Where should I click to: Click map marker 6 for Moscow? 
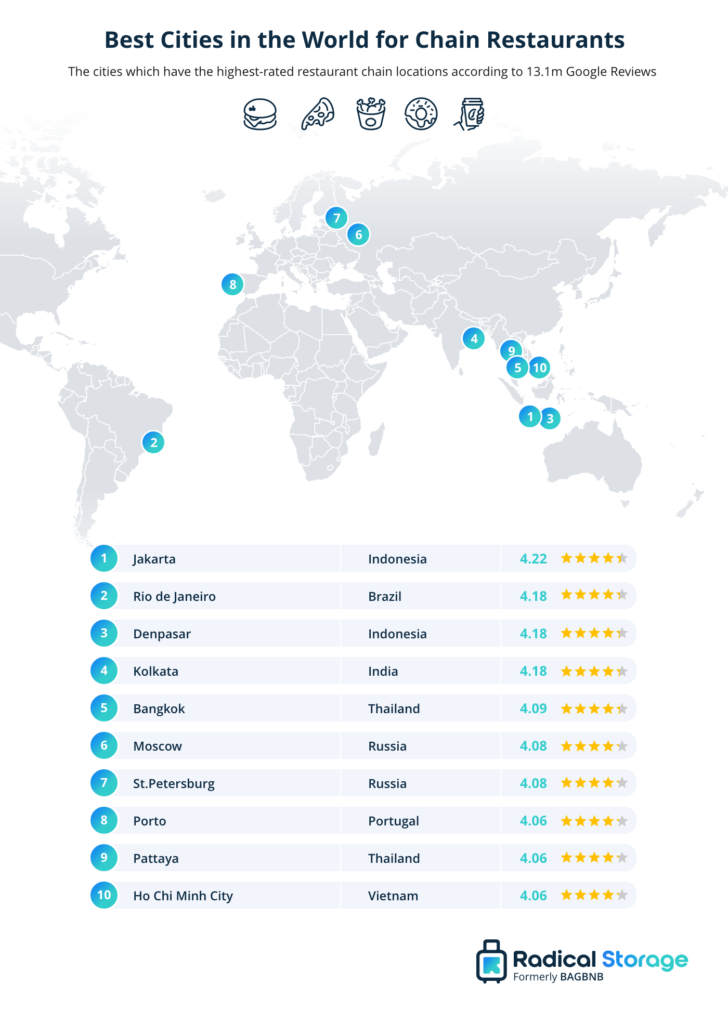tap(358, 234)
